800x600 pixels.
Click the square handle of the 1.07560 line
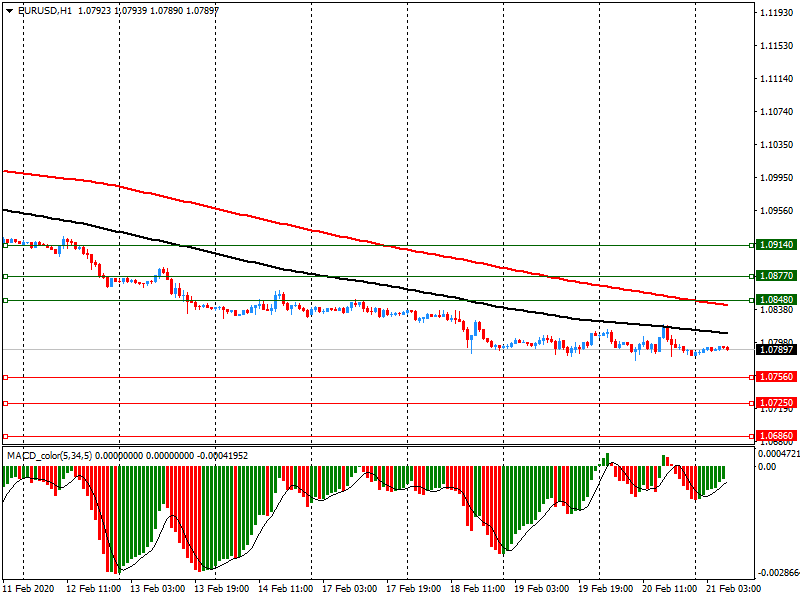[6, 377]
